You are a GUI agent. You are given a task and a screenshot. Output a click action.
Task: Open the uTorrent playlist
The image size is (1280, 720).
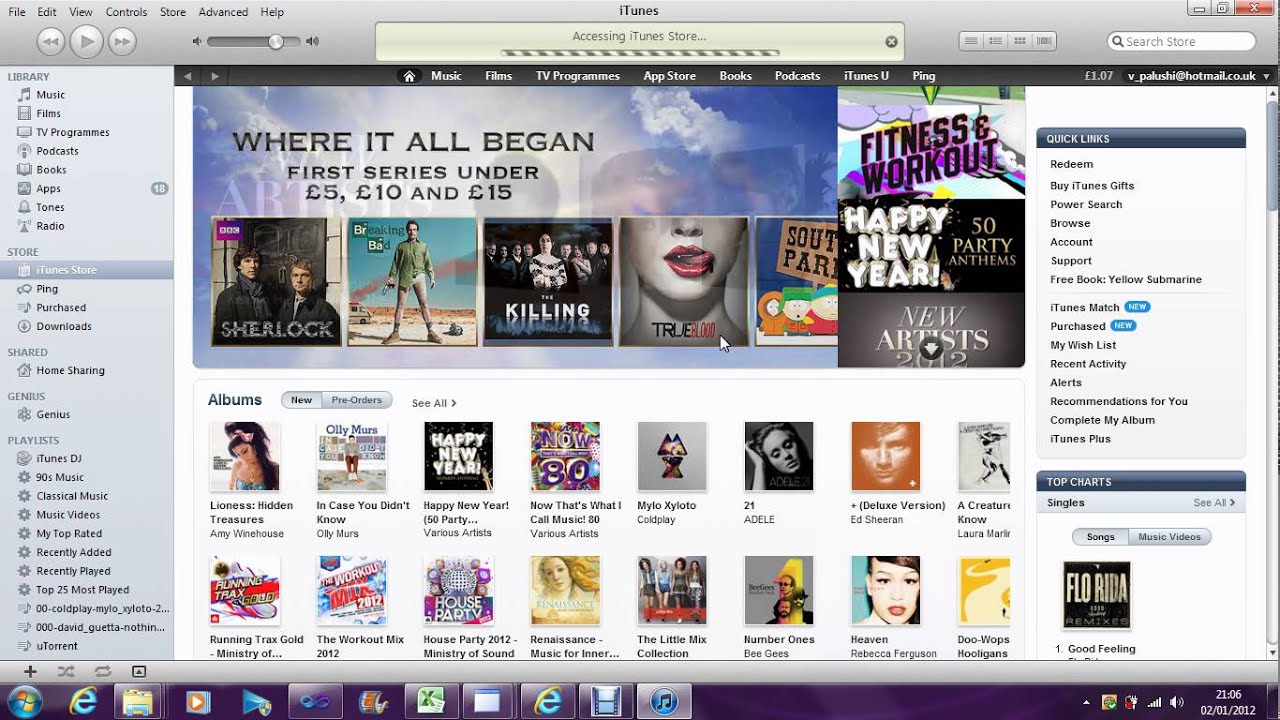[x=58, y=646]
